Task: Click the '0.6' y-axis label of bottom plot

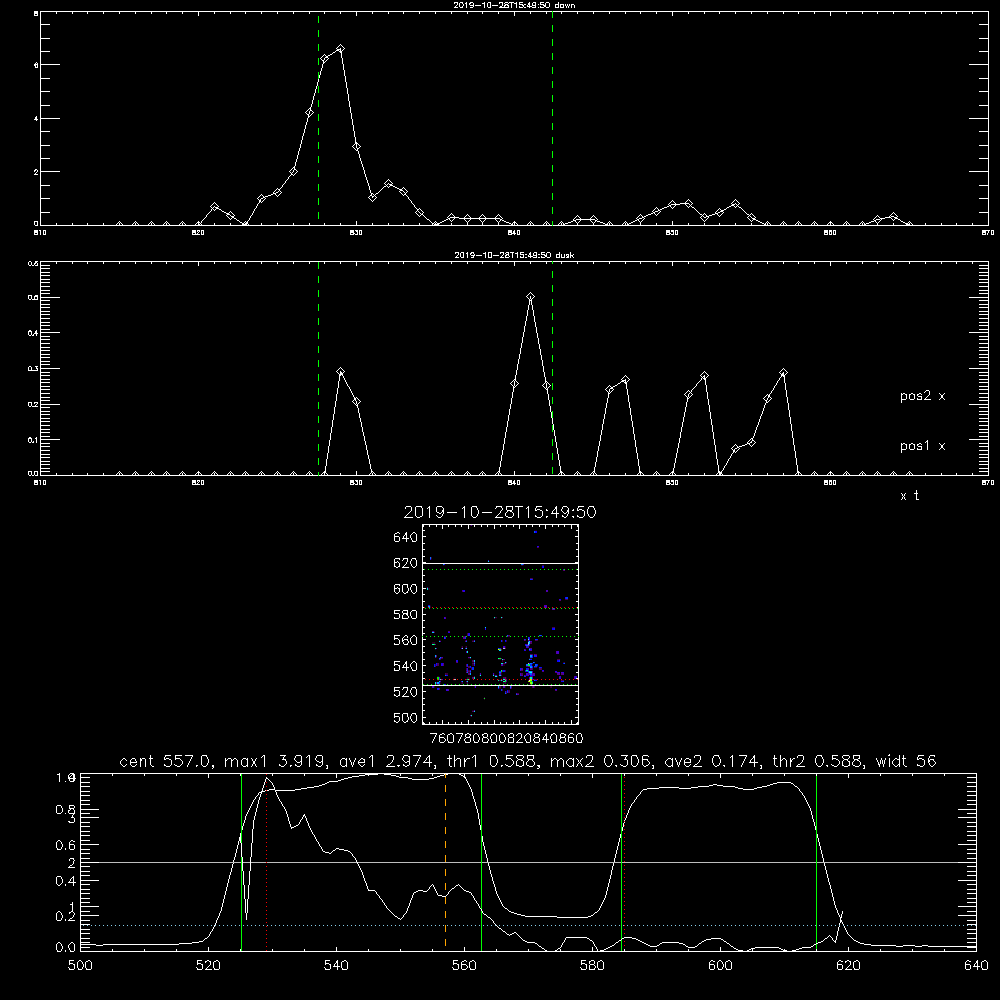Action: coord(66,845)
